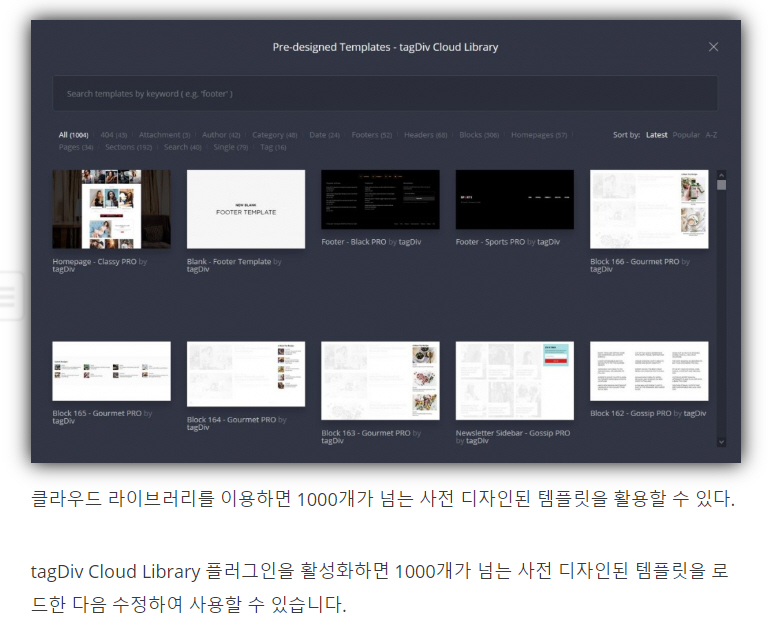Image resolution: width=768 pixels, height=639 pixels.
Task: Sort templates by Popular
Action: pyautogui.click(x=686, y=135)
